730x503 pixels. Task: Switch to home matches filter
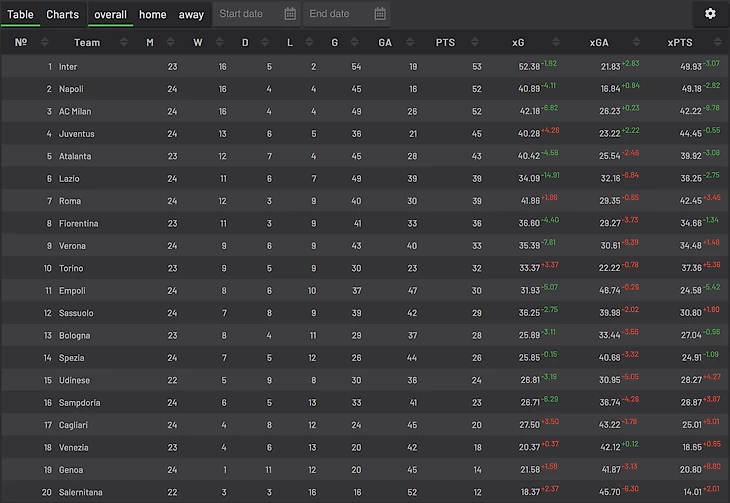click(x=153, y=14)
